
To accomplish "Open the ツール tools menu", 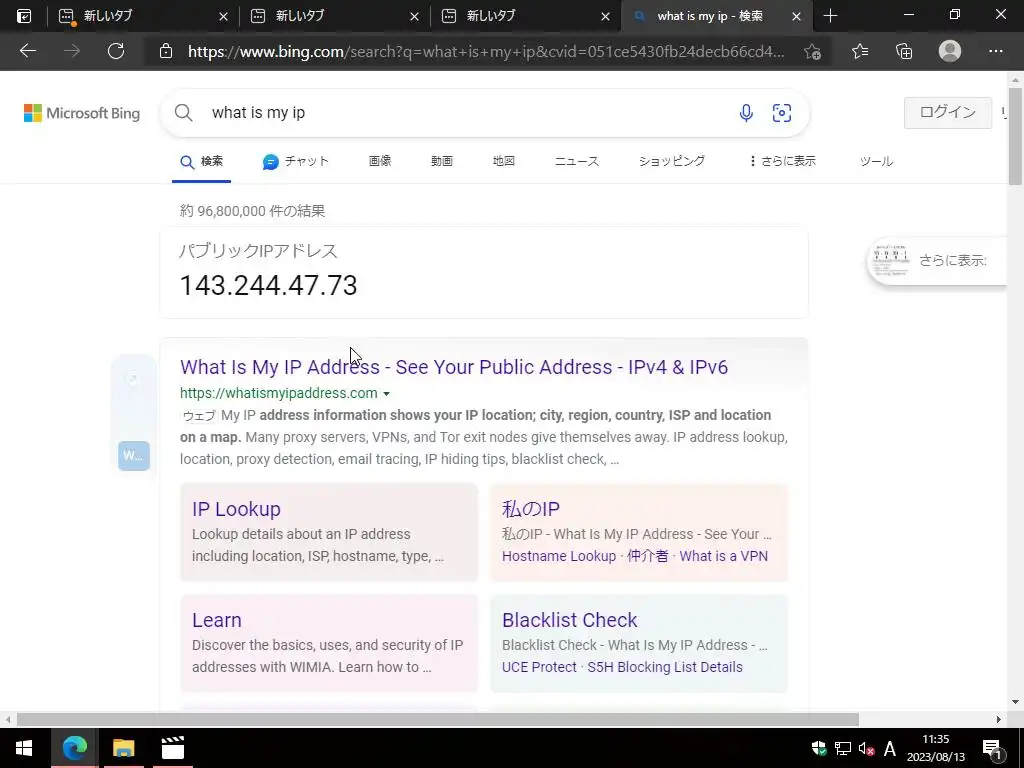I will [x=876, y=161].
